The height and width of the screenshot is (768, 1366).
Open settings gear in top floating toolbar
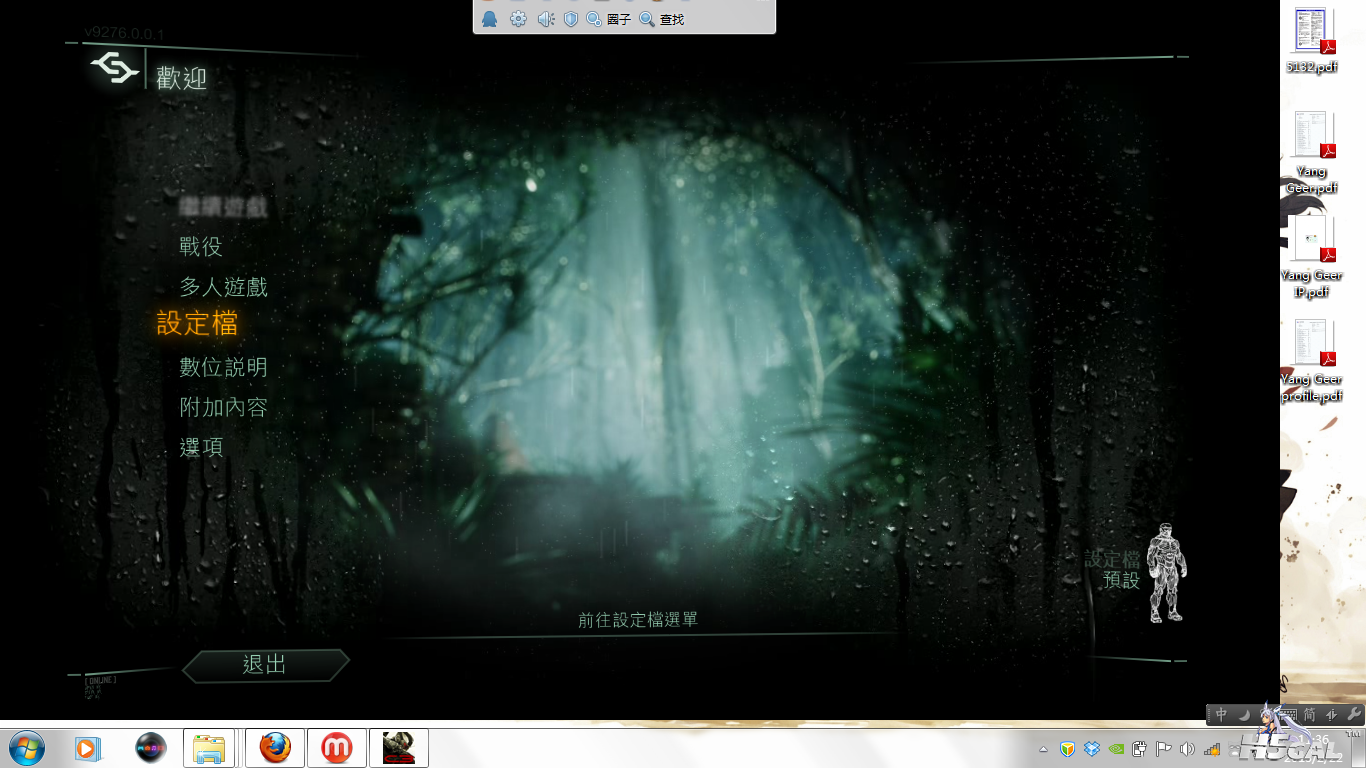point(518,19)
